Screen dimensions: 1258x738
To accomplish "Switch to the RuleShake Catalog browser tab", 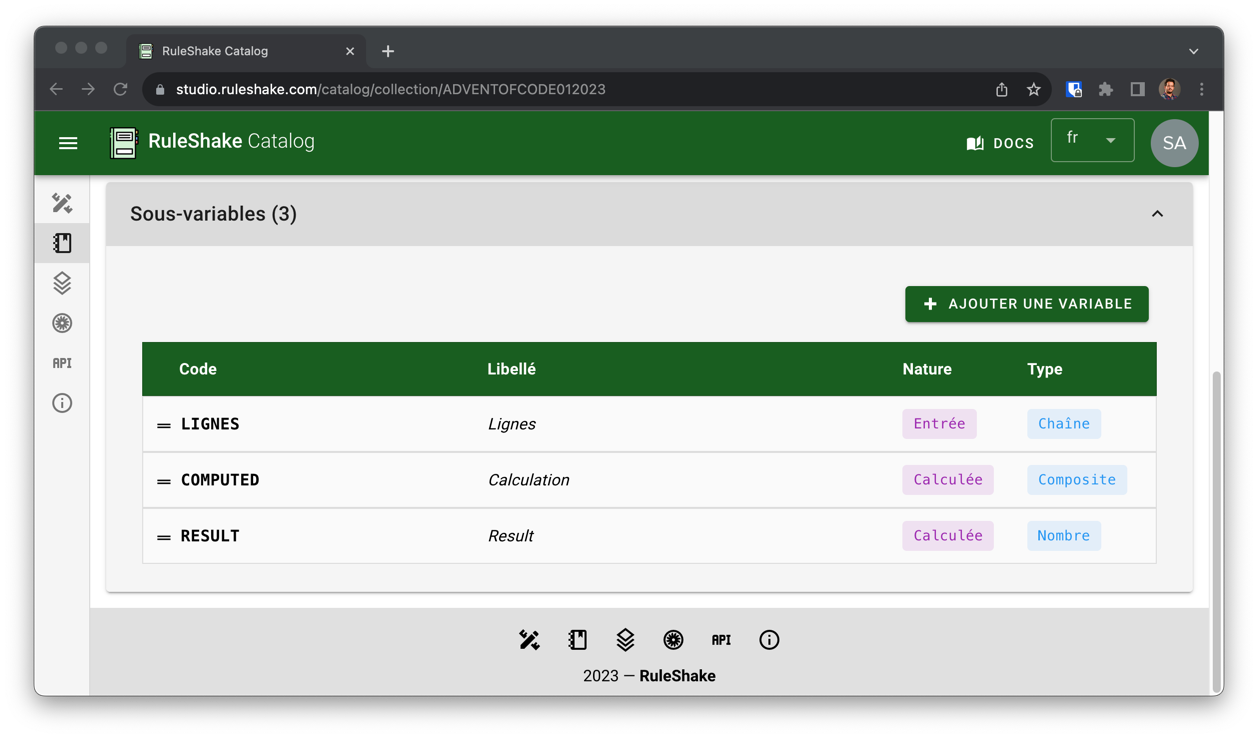I will [x=240, y=51].
